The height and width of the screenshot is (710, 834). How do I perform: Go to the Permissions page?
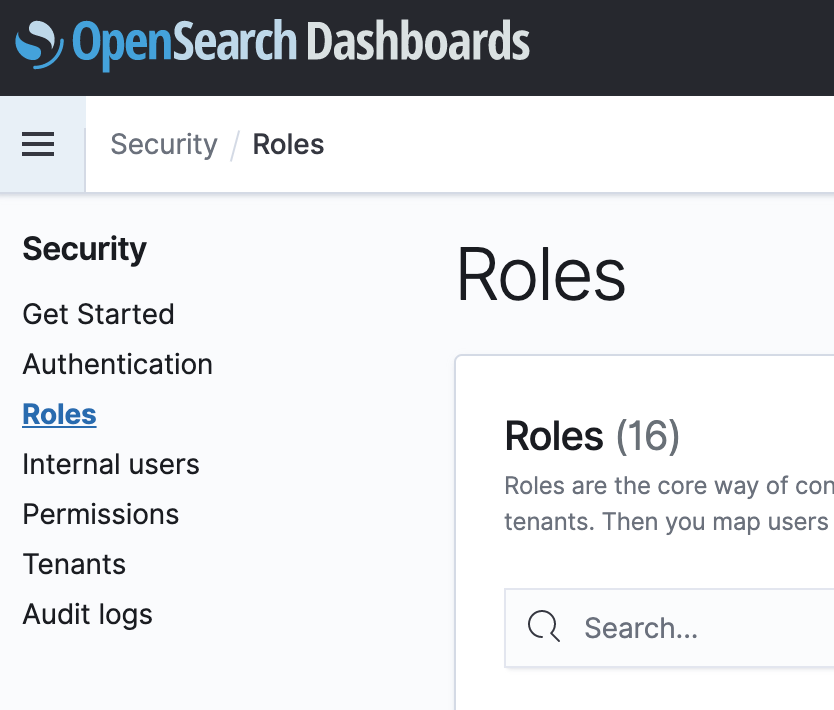(x=100, y=514)
